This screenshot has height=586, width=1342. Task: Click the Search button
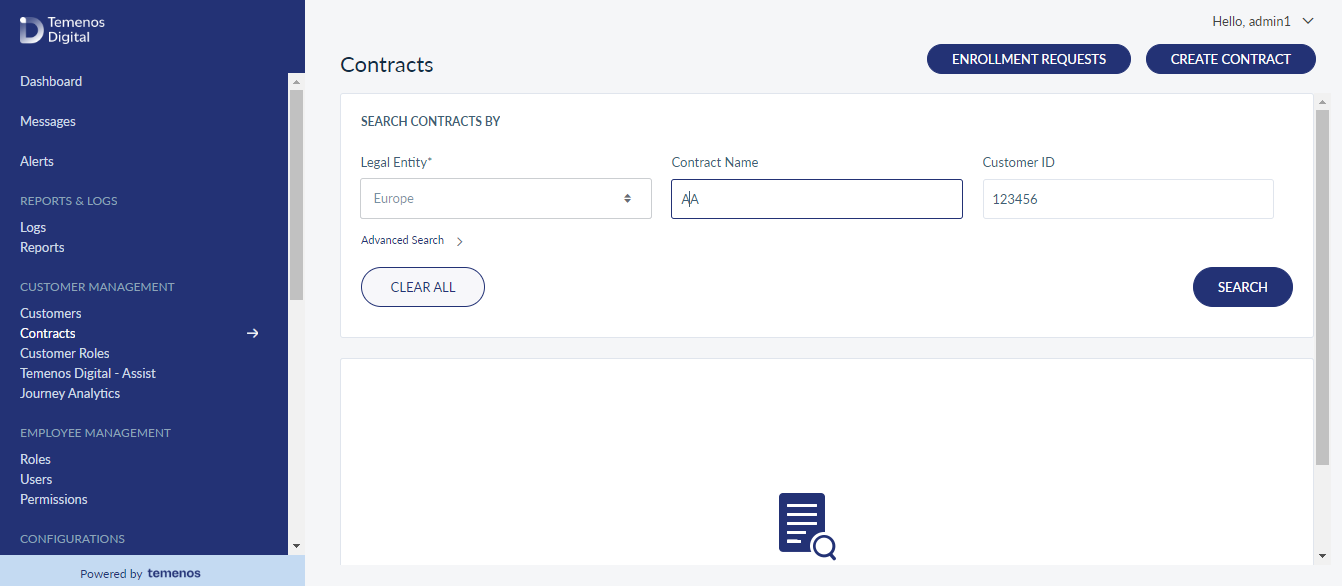pyautogui.click(x=1243, y=287)
